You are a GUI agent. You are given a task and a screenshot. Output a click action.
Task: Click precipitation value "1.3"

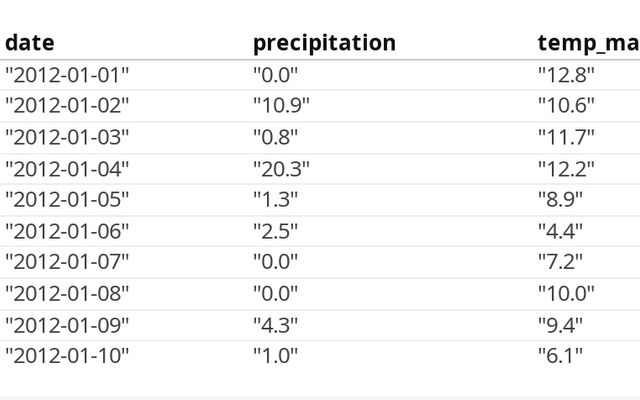(x=275, y=199)
